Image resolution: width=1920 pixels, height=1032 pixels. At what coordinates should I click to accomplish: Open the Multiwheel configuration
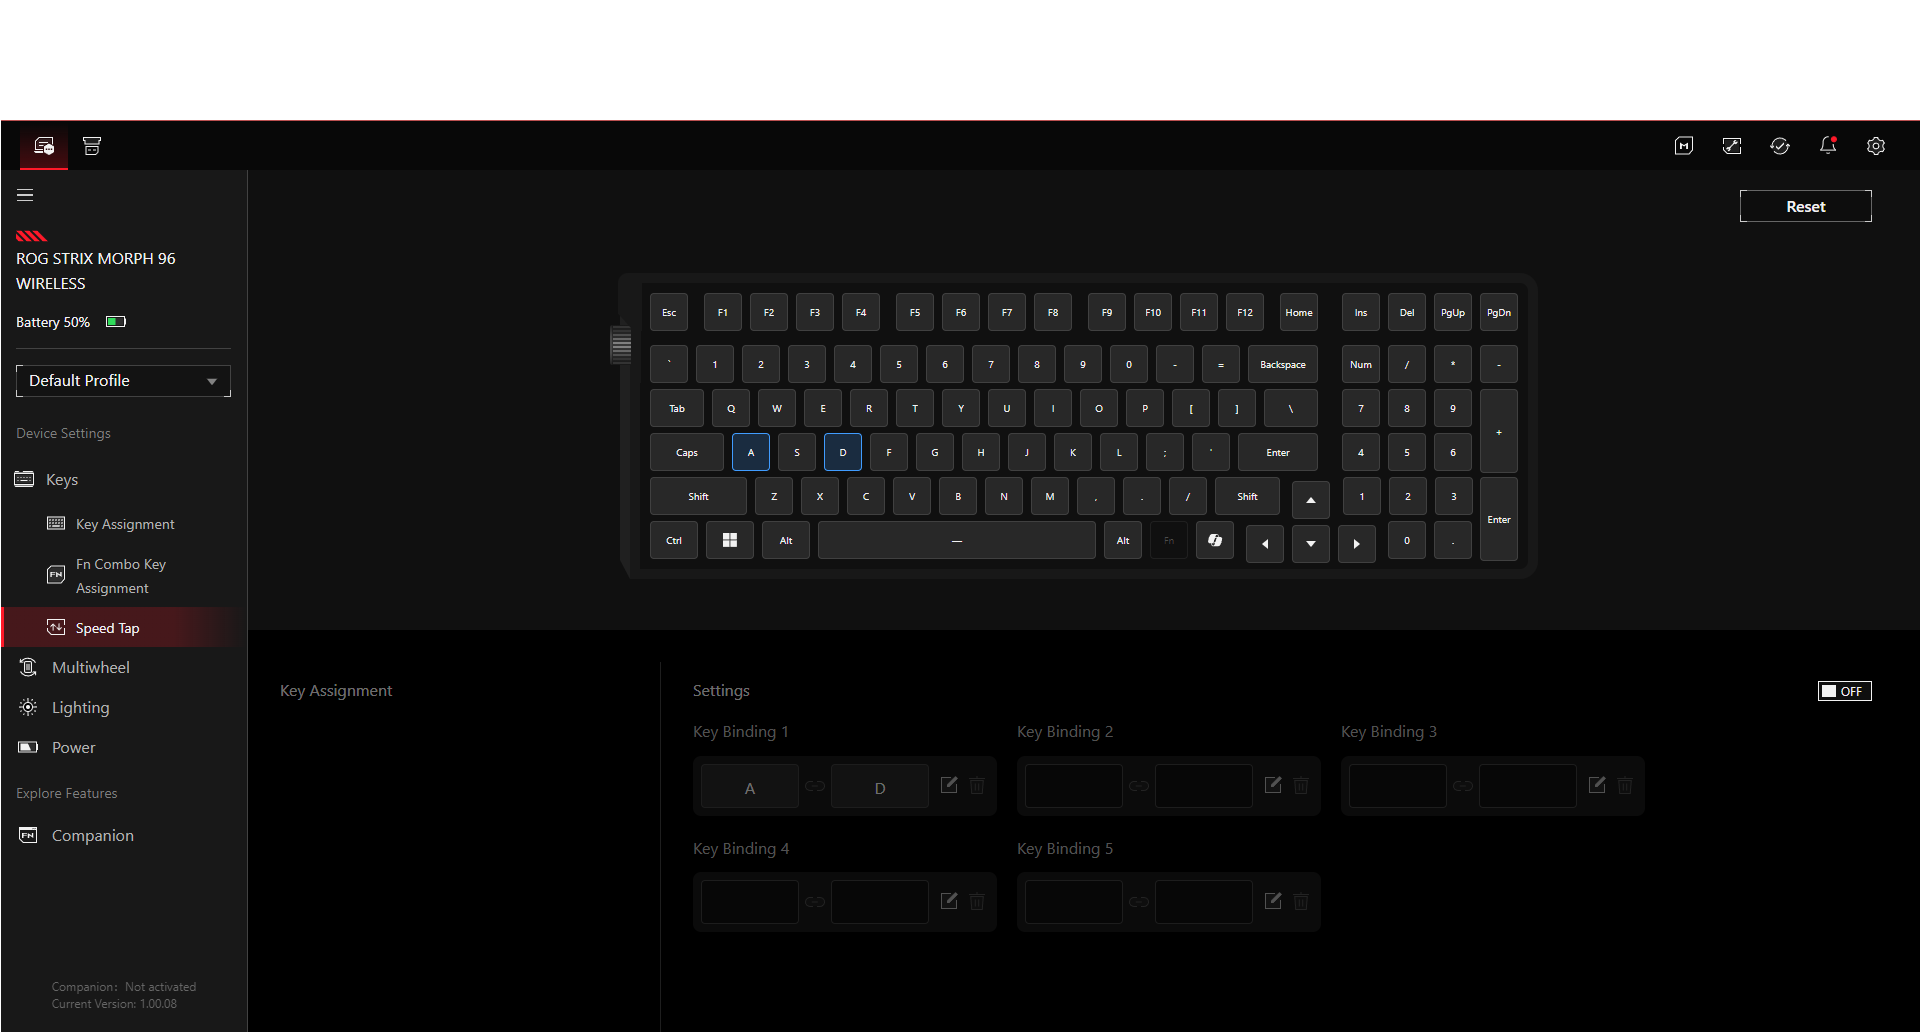click(91, 667)
